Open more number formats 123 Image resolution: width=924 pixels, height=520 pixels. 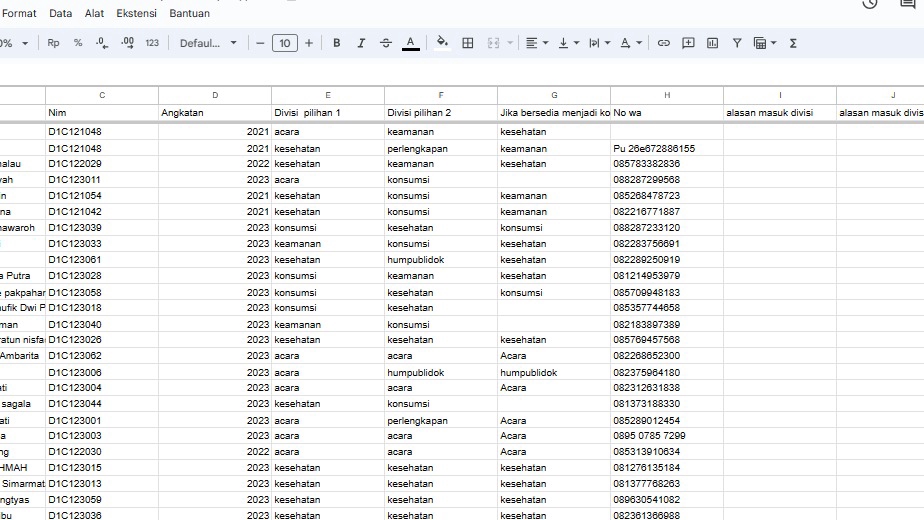pyautogui.click(x=152, y=43)
